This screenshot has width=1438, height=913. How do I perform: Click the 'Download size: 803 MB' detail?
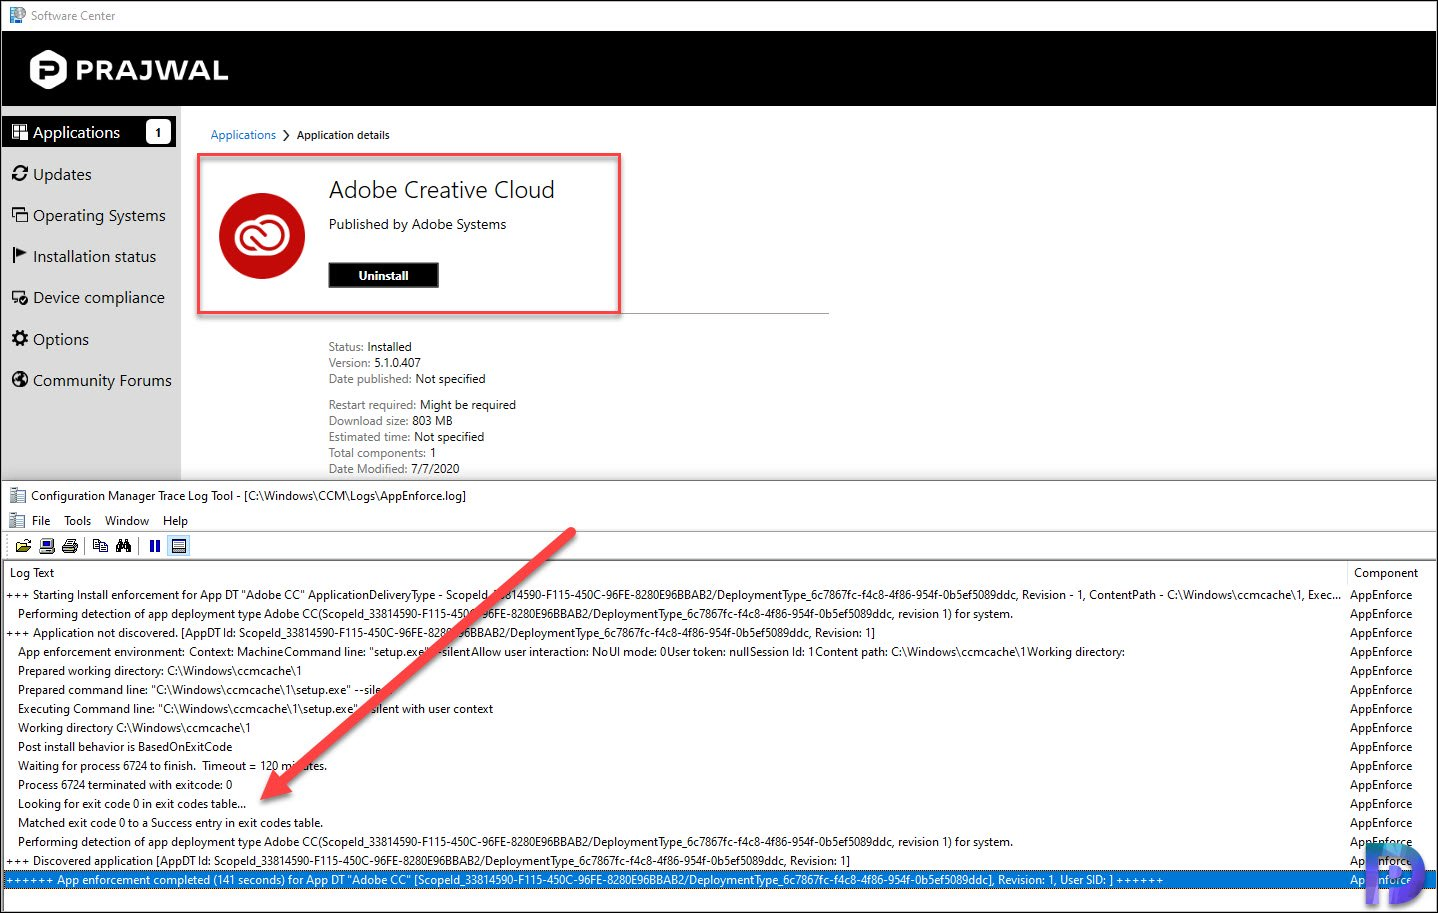(x=390, y=421)
